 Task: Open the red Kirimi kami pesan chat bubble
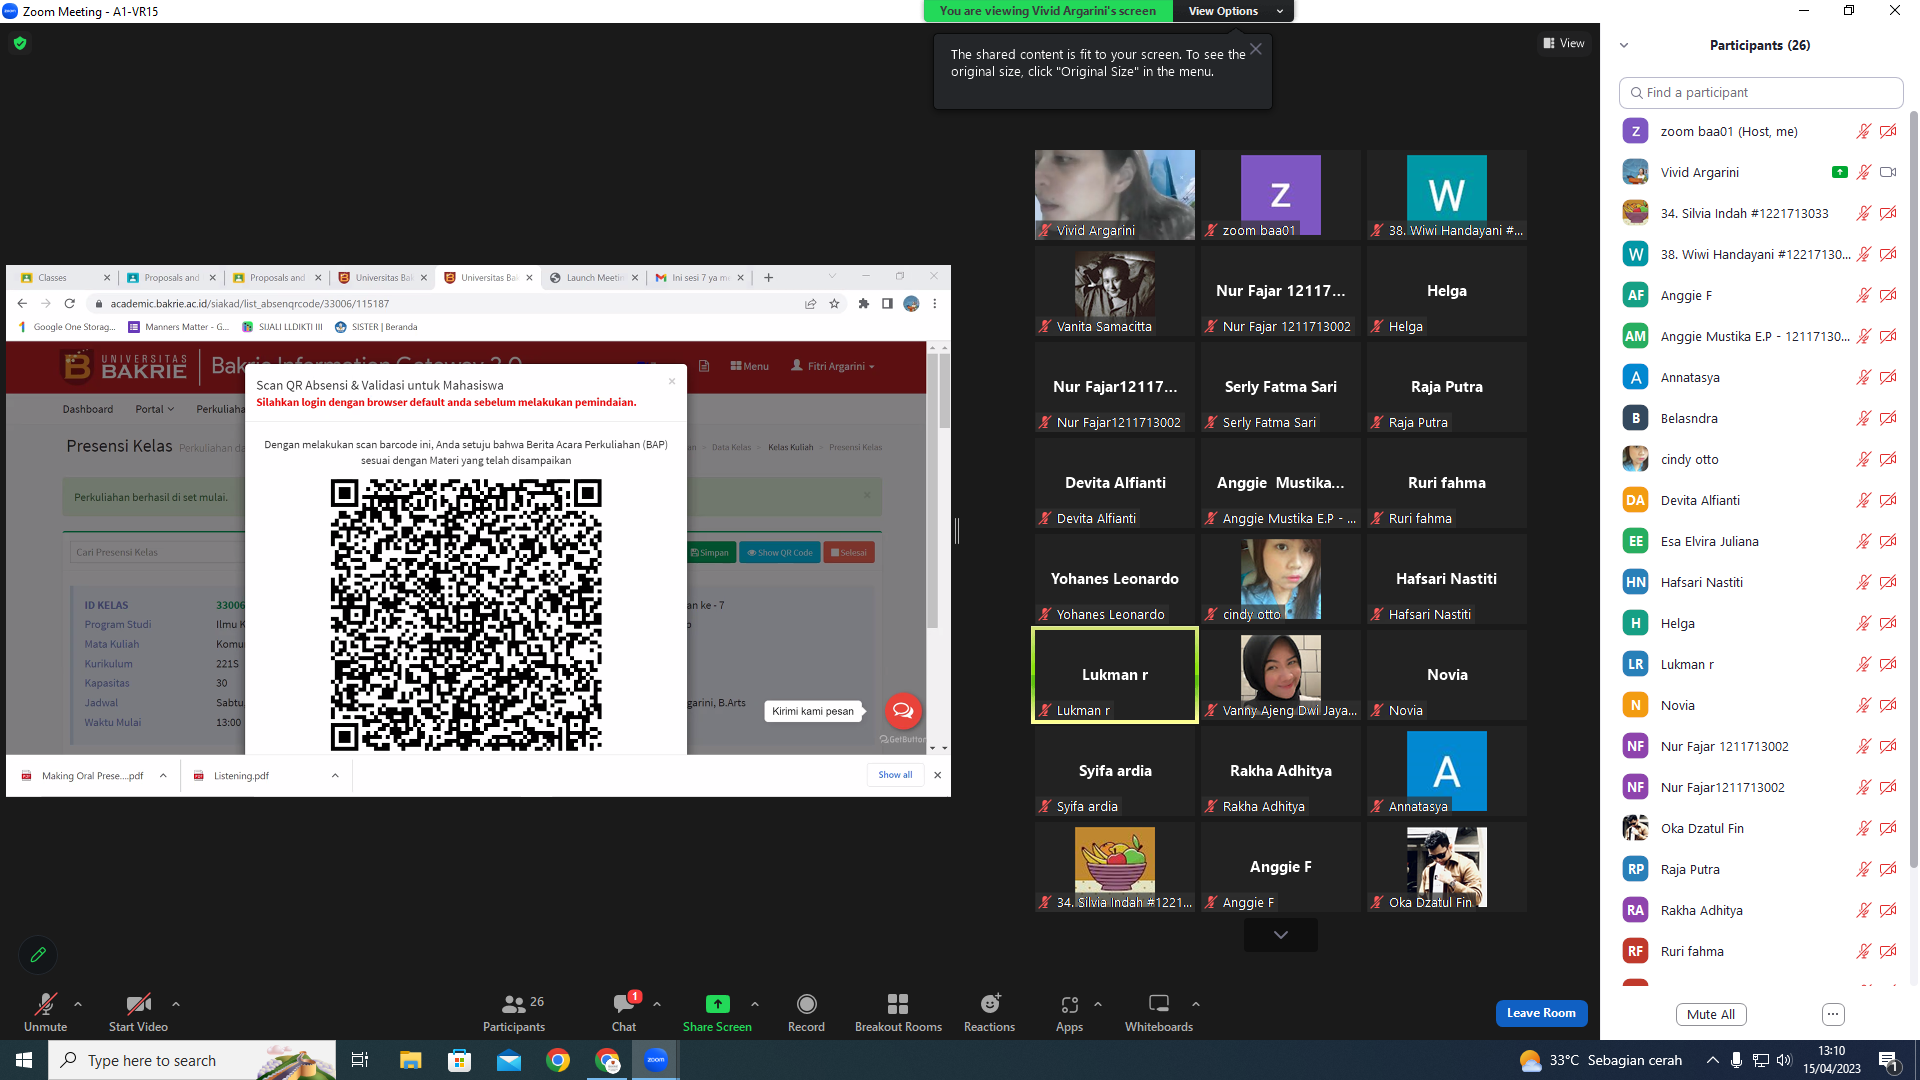pyautogui.click(x=903, y=711)
